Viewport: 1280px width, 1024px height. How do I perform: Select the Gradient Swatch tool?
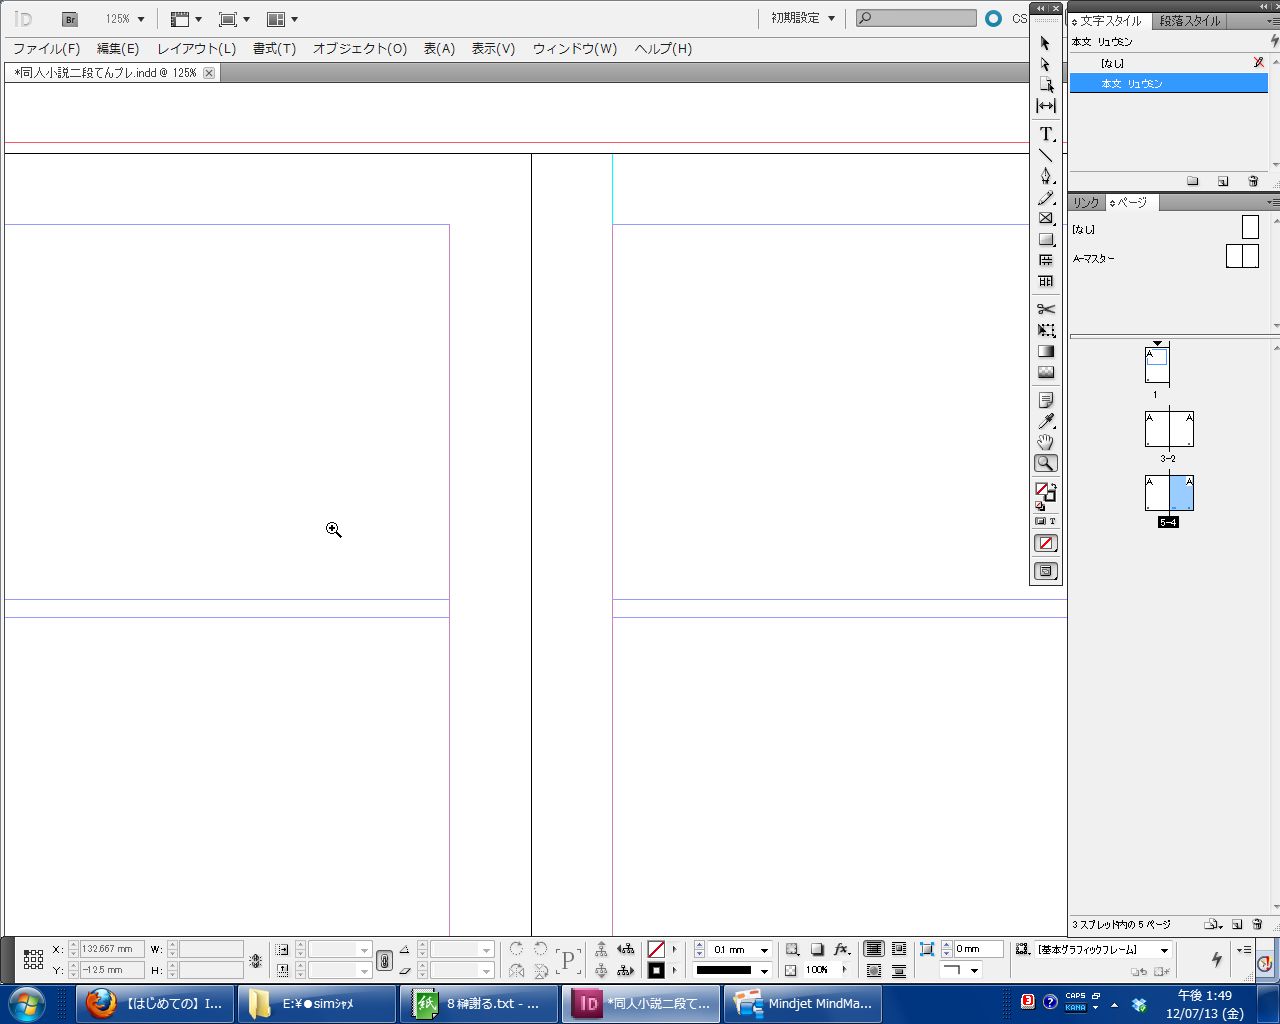pyautogui.click(x=1045, y=351)
